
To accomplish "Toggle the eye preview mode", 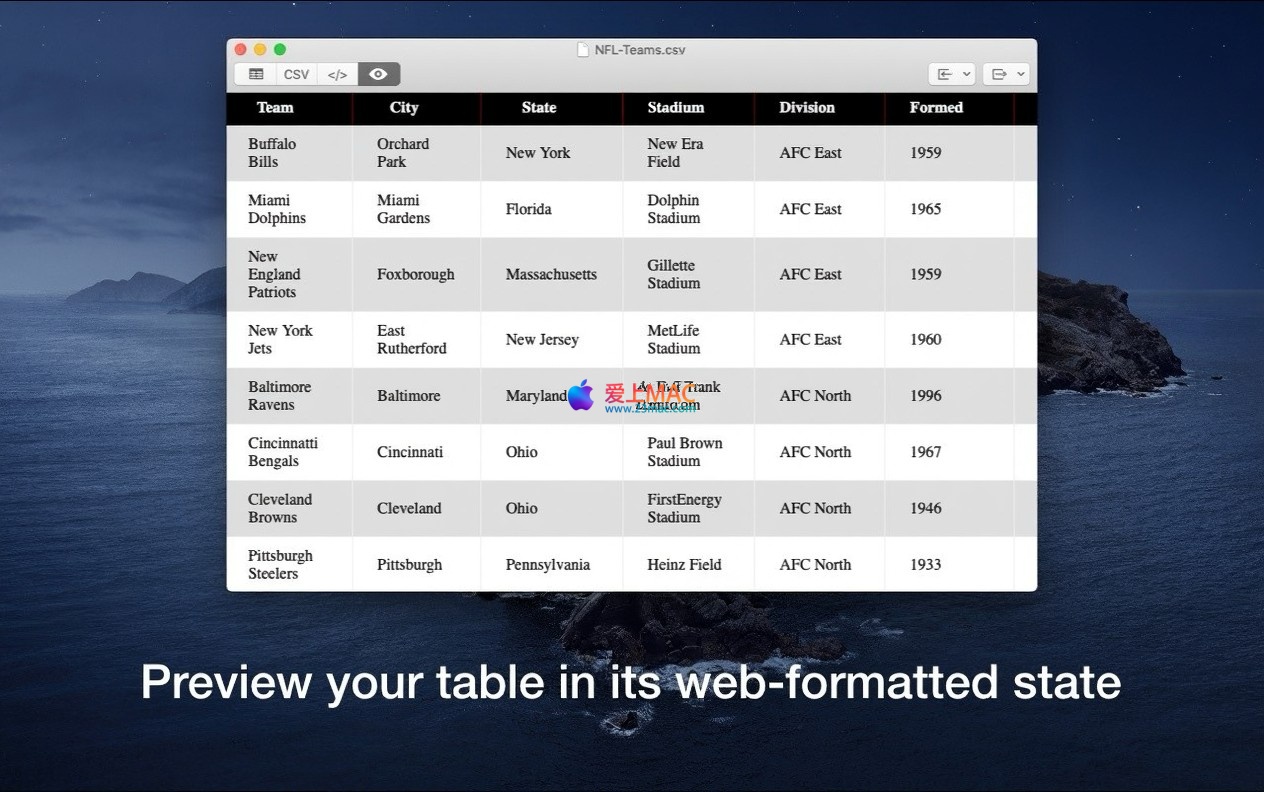I will (379, 74).
